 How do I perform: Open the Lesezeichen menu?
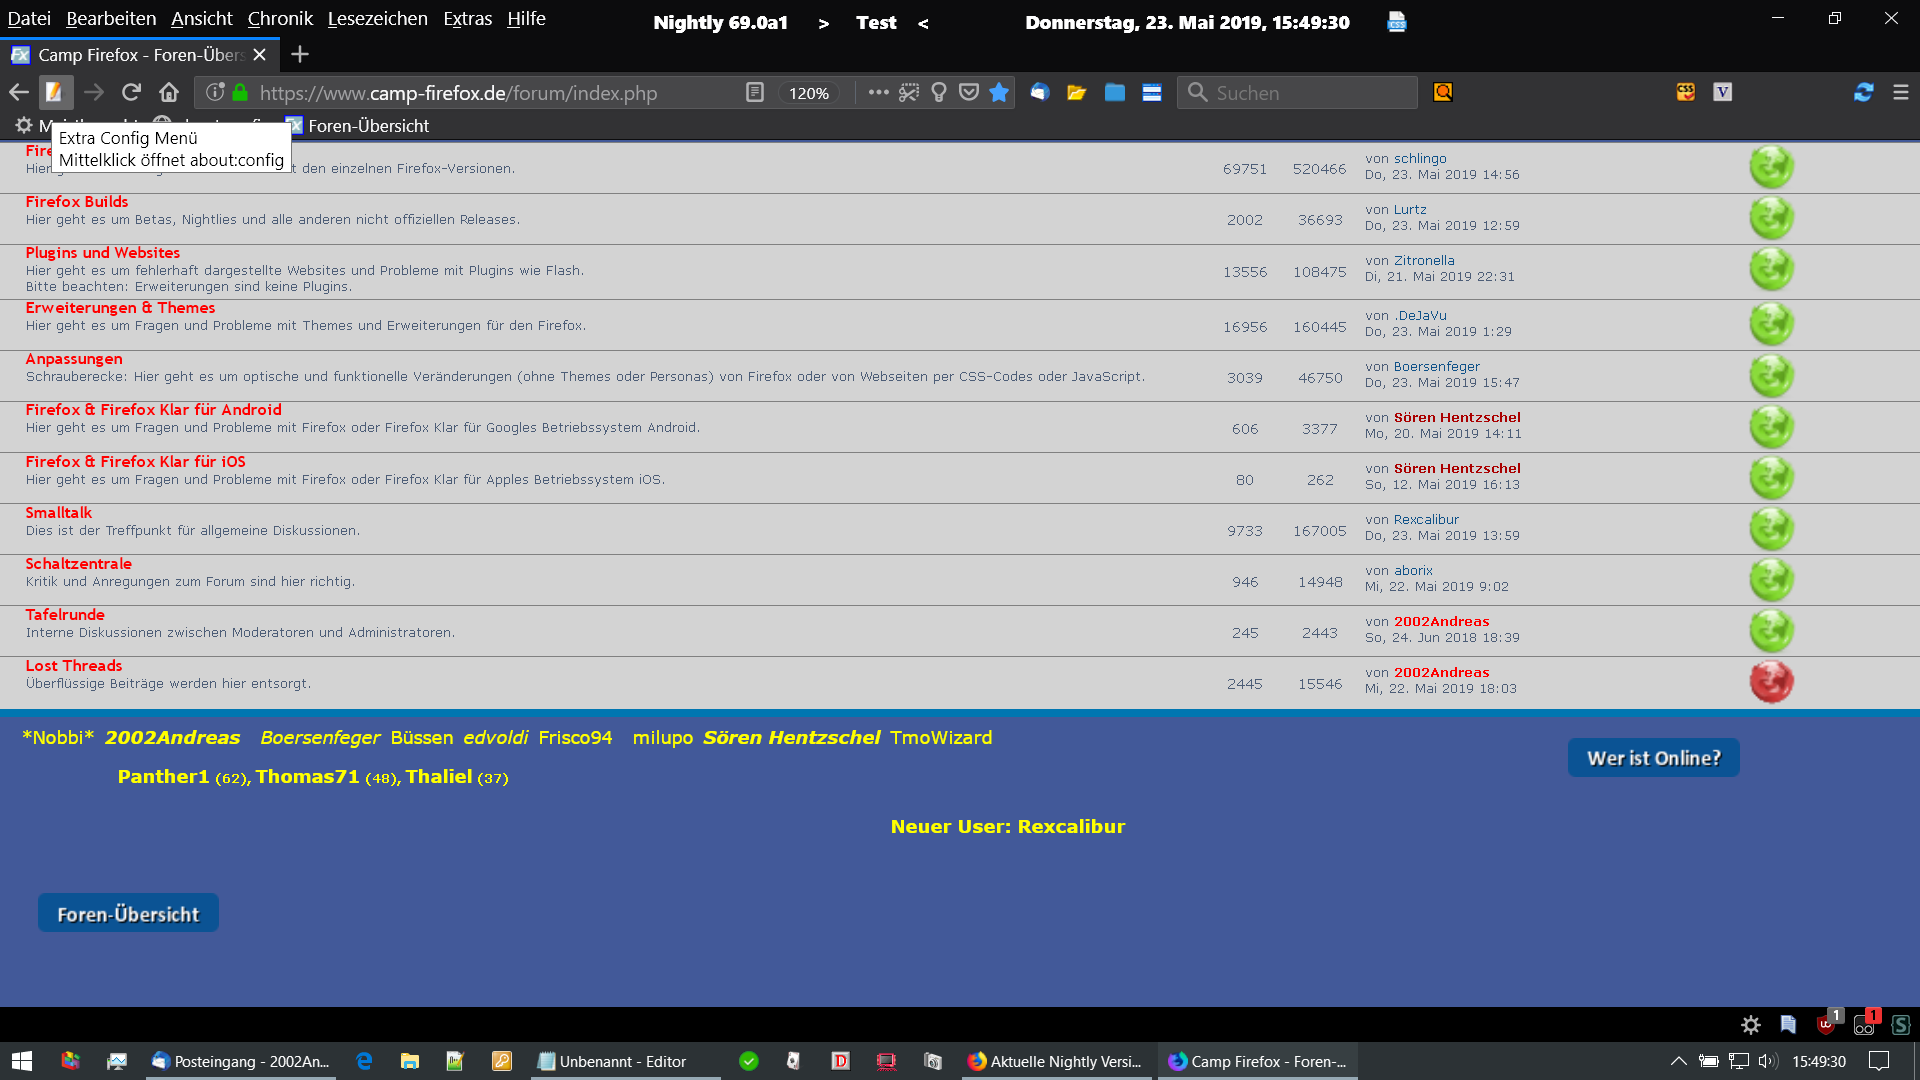click(377, 19)
